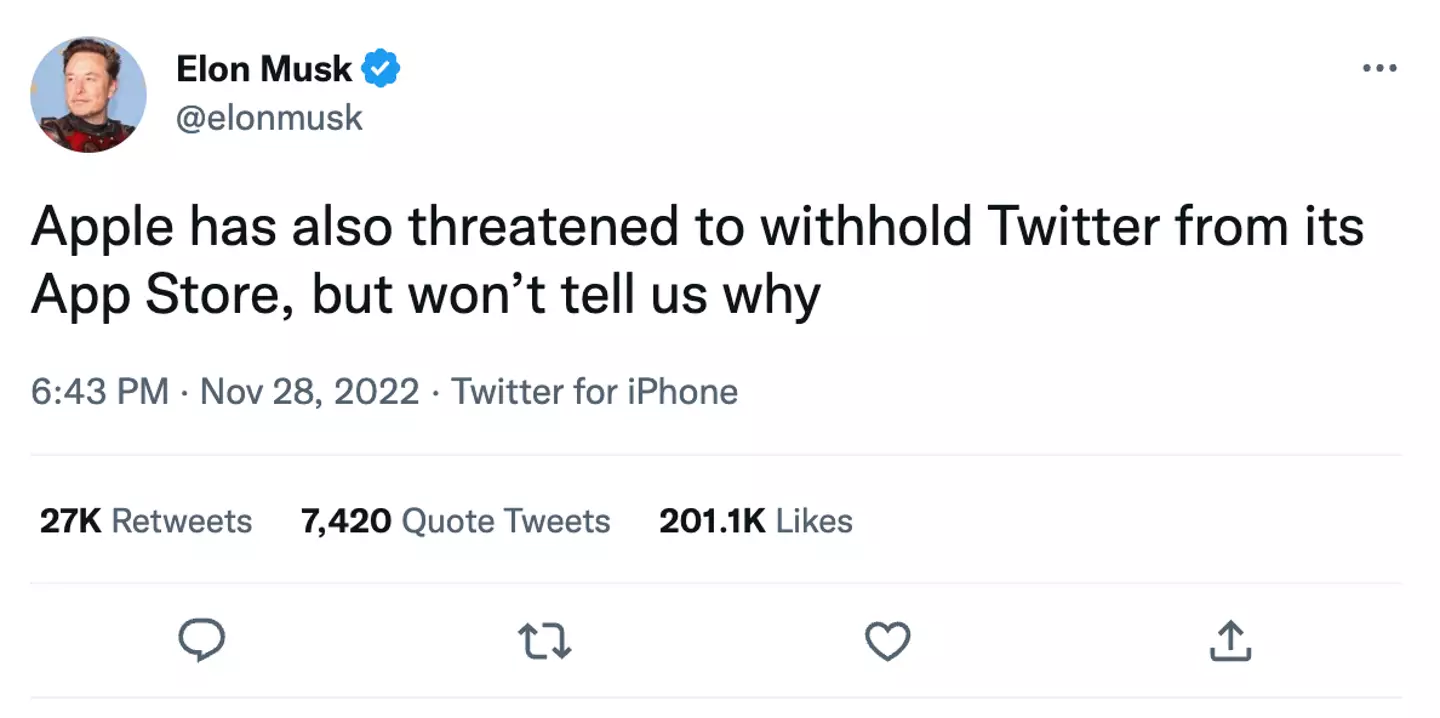
Task: Open the @elonmusk handle link
Action: pyautogui.click(x=269, y=118)
